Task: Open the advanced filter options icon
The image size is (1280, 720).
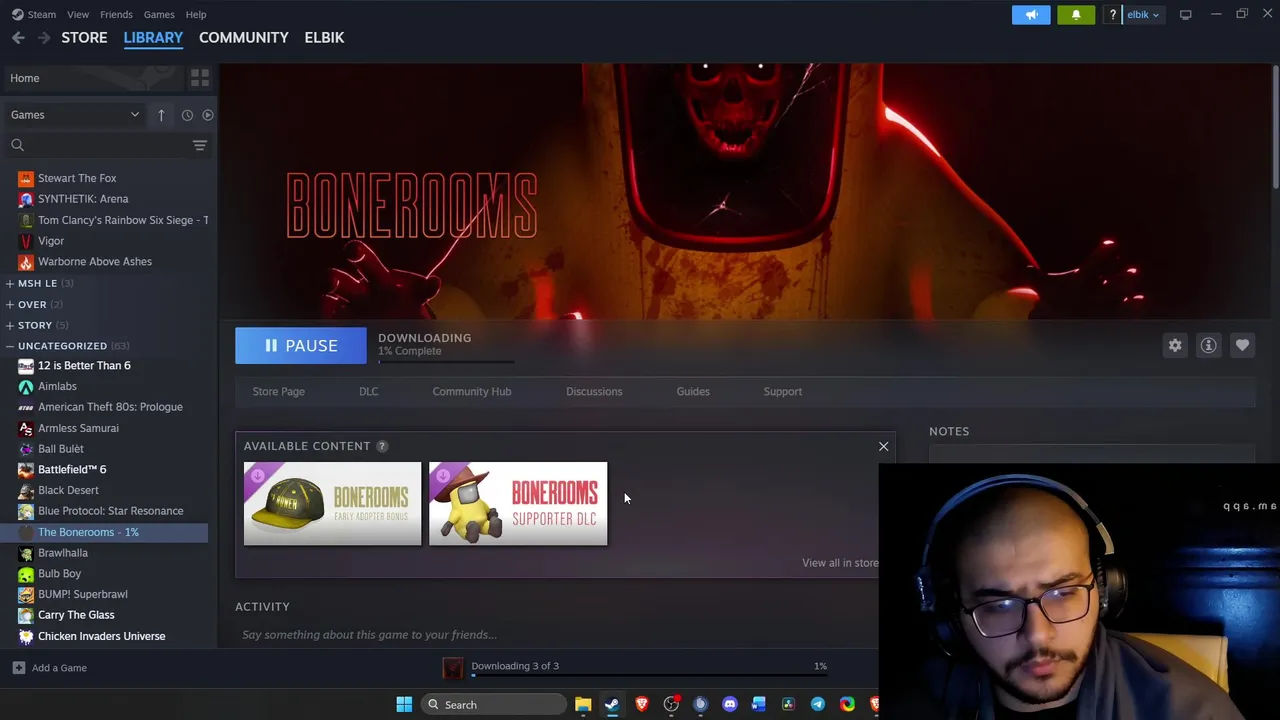Action: click(x=200, y=146)
